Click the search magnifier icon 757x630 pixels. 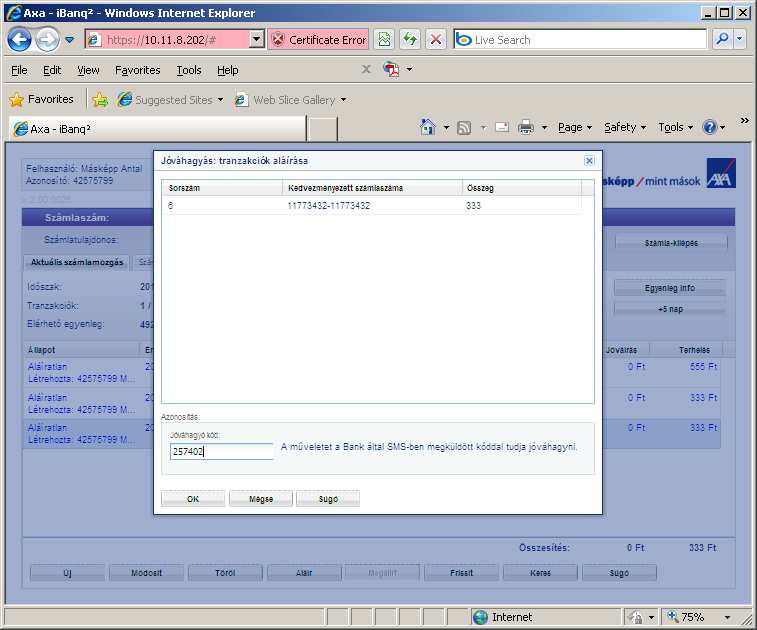722,40
